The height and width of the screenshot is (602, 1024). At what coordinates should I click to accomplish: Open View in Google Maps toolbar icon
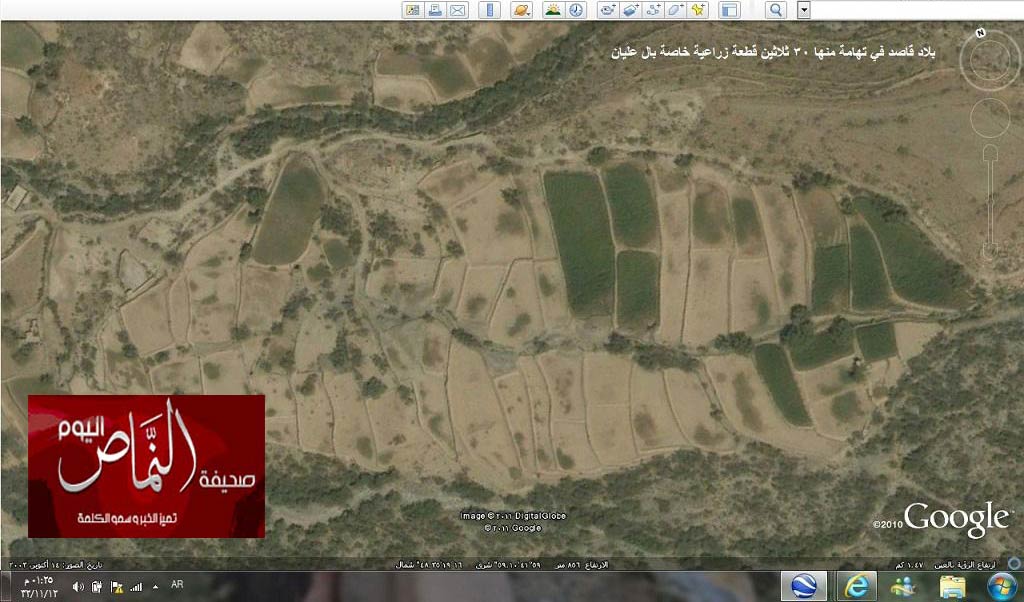tap(413, 10)
